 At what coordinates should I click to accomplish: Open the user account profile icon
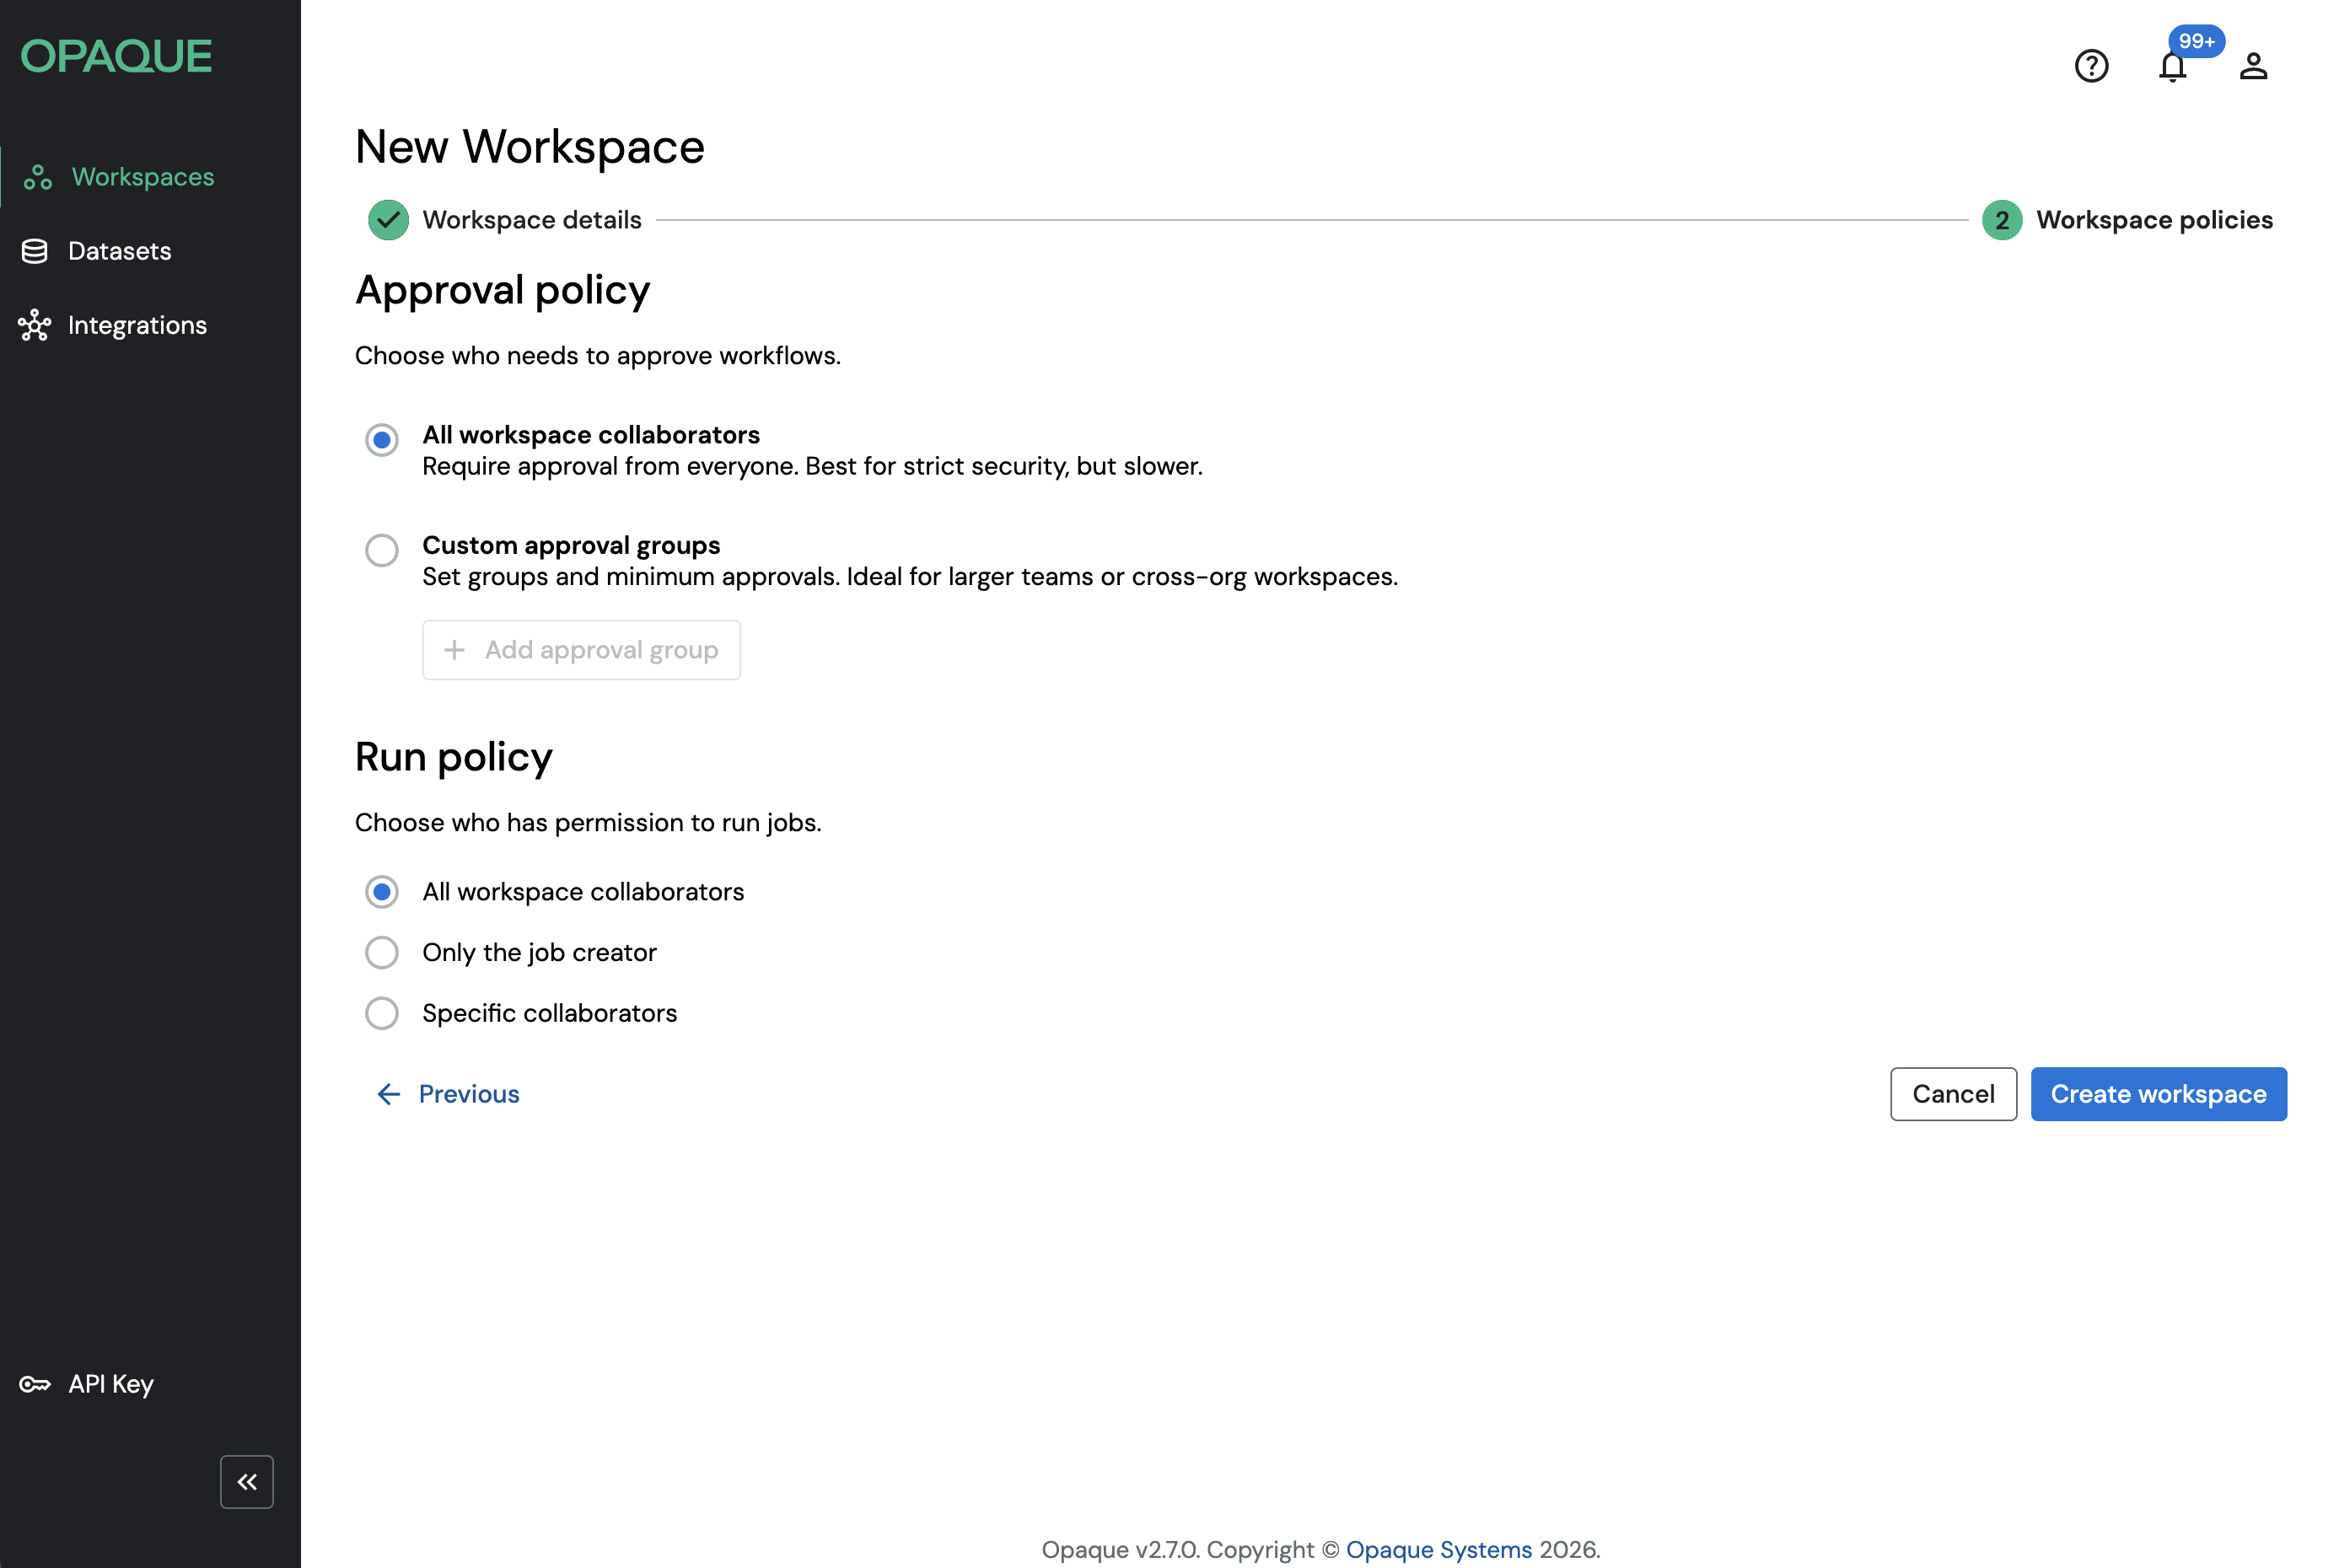(2252, 66)
